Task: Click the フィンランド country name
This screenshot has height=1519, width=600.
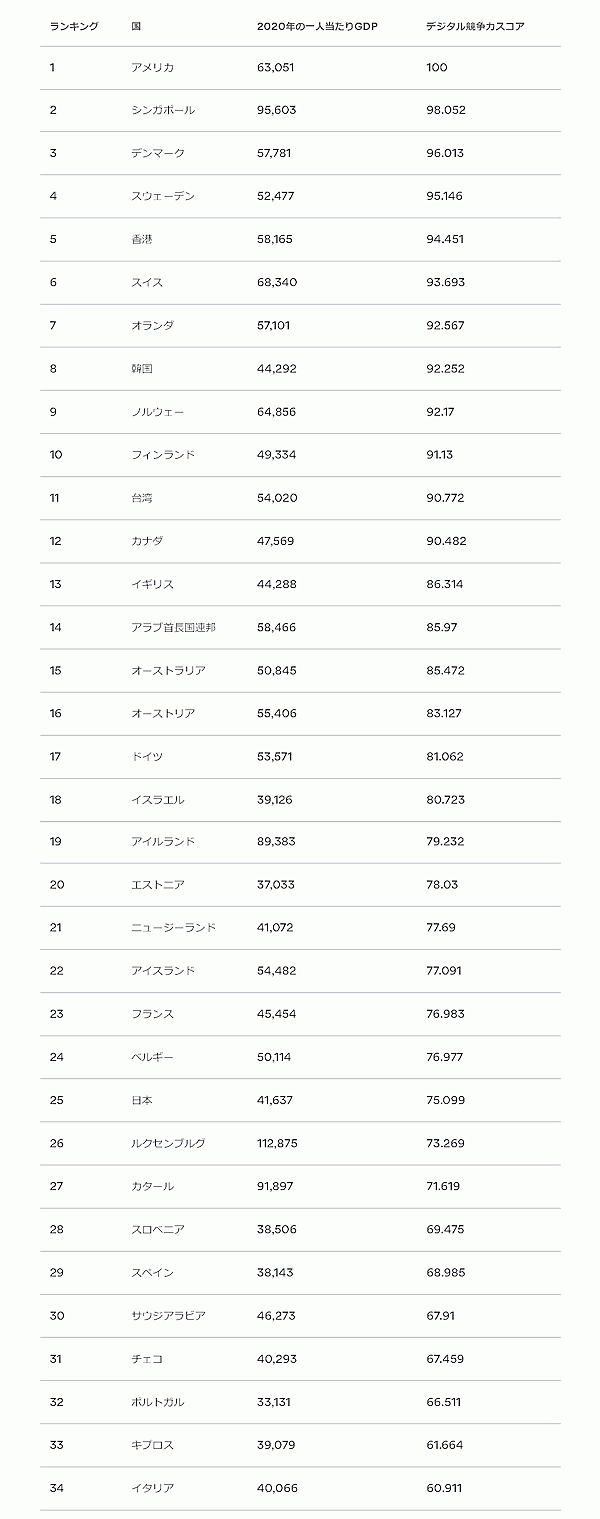Action: coord(163,454)
